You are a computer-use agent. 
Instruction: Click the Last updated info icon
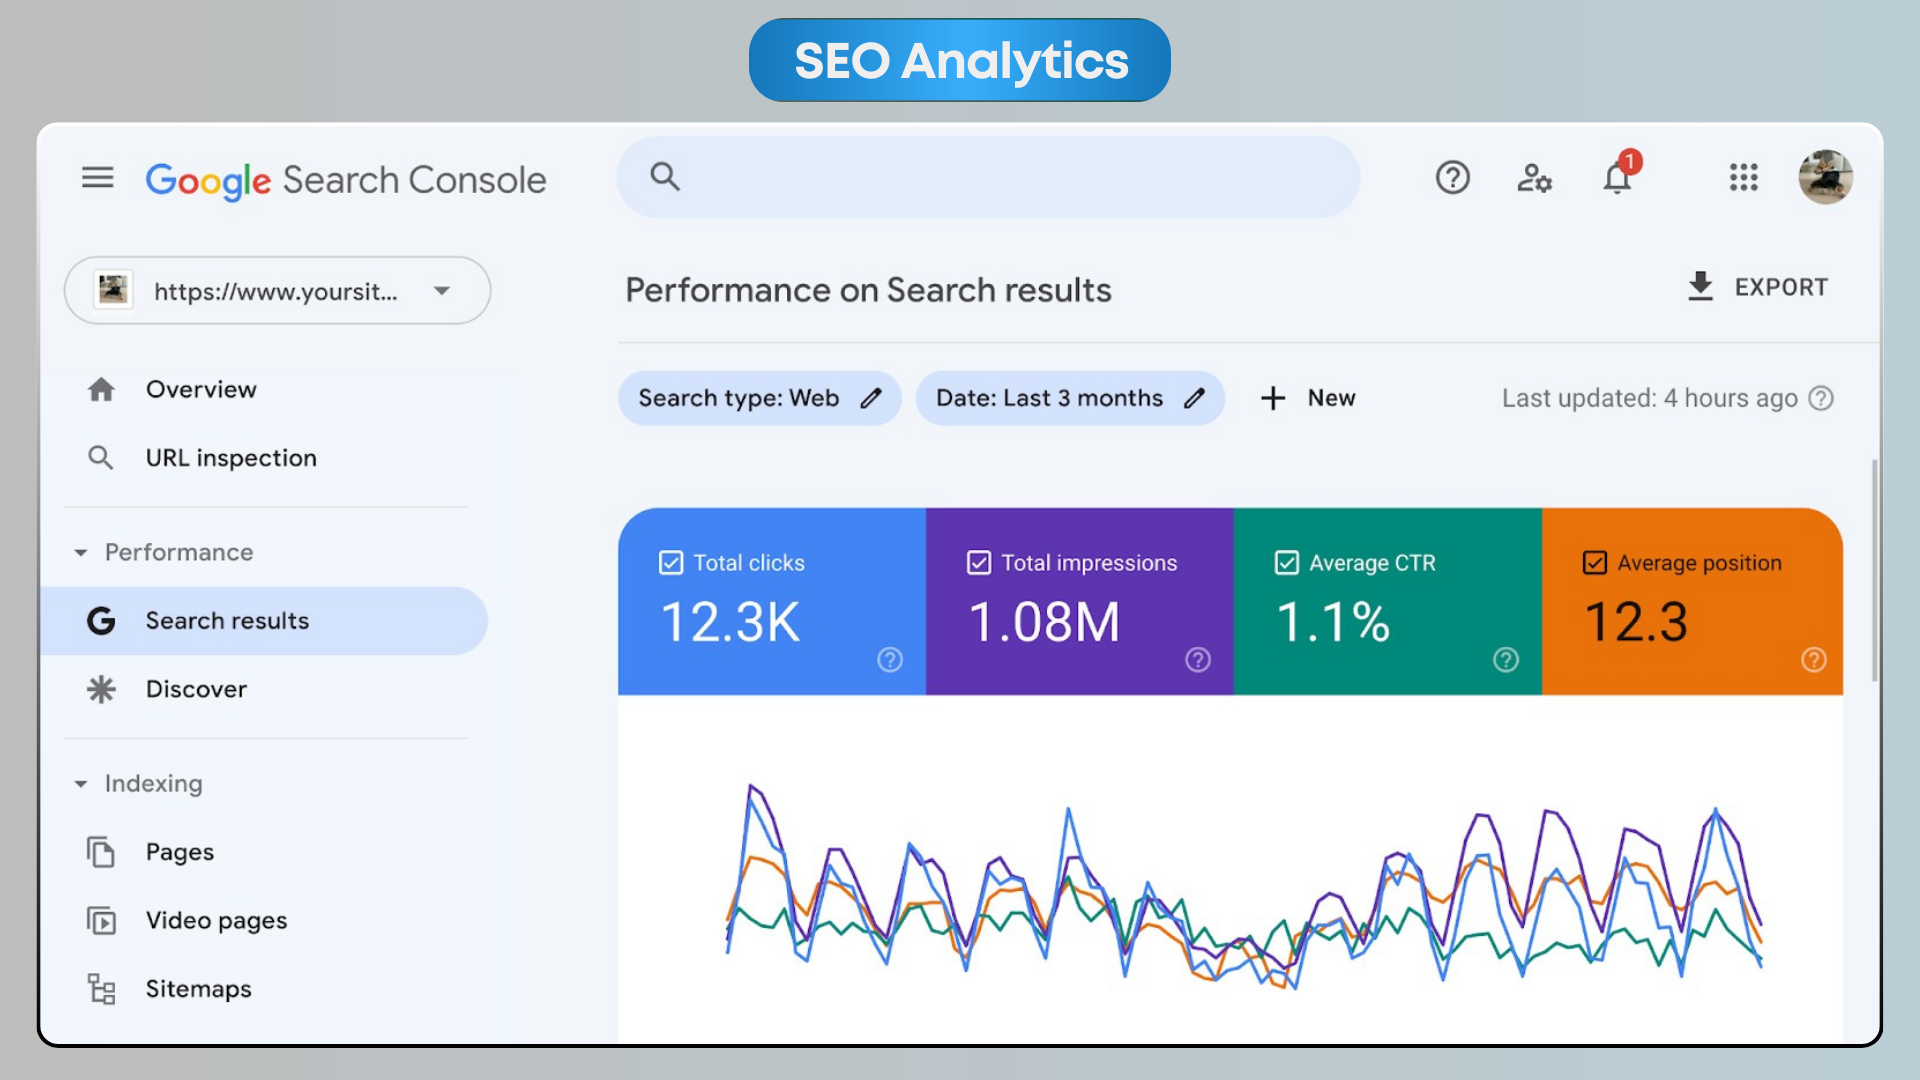tap(1822, 398)
